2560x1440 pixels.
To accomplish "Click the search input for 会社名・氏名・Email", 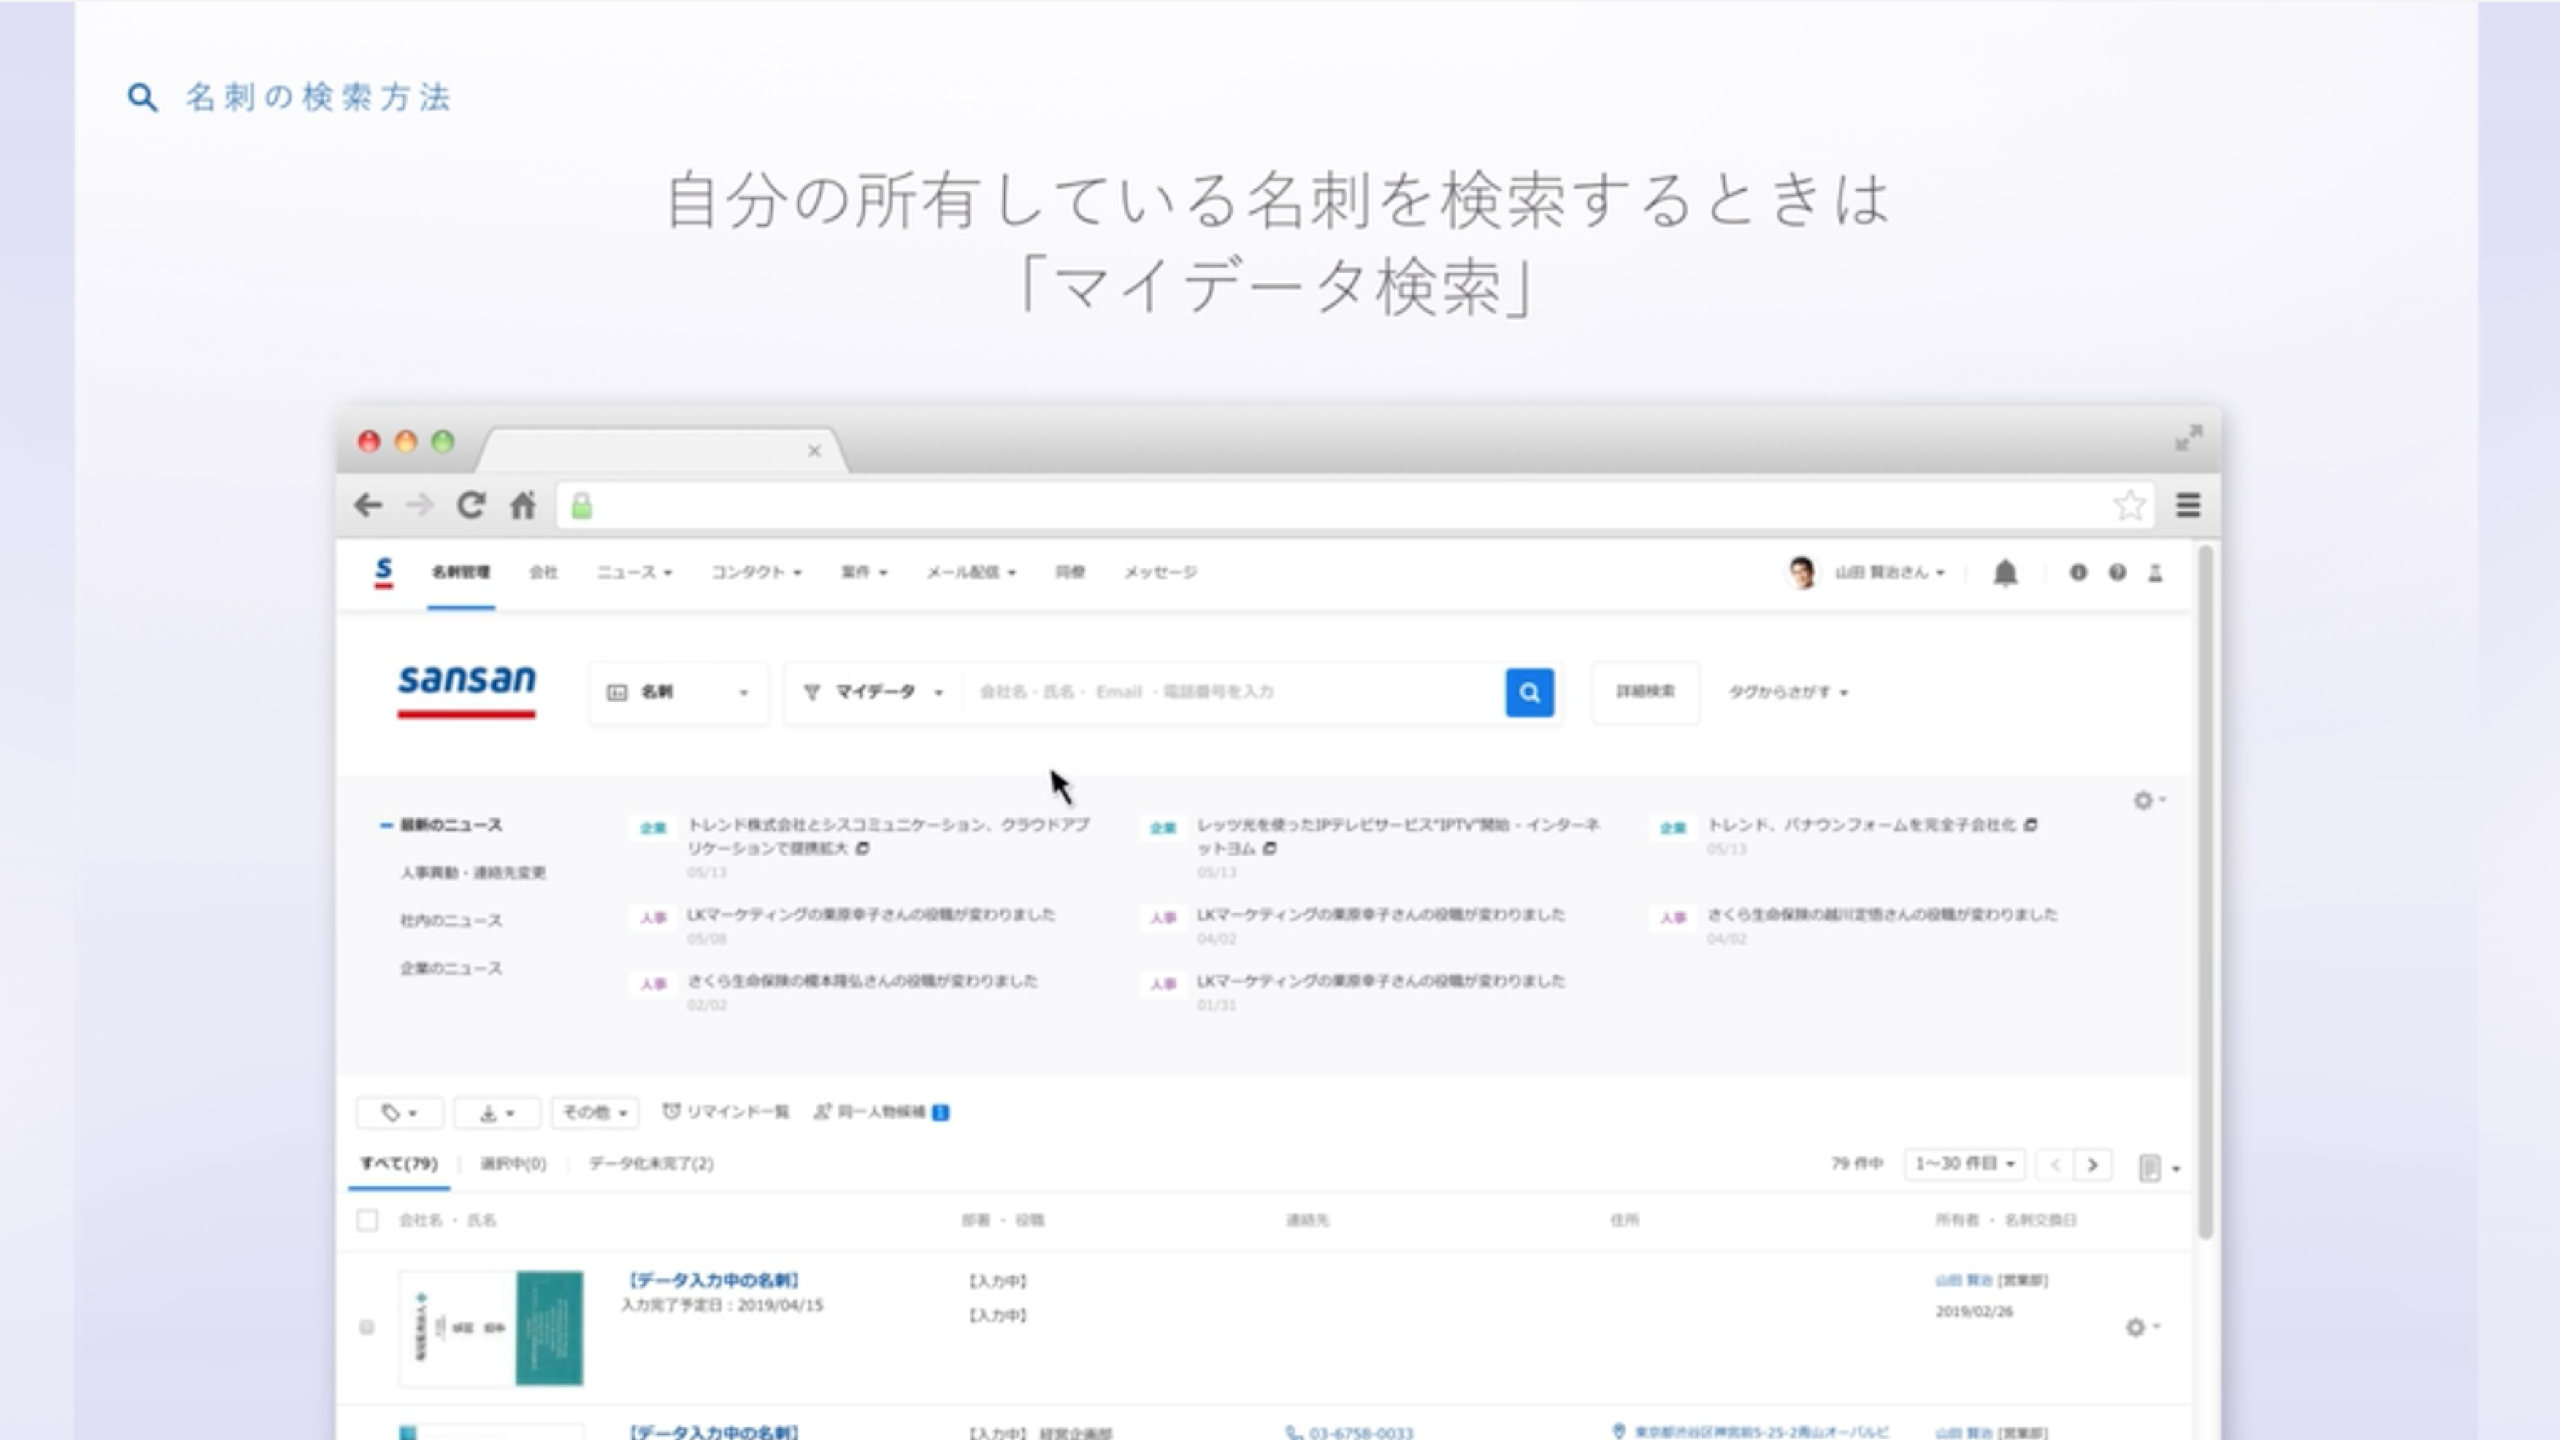I will (1235, 692).
